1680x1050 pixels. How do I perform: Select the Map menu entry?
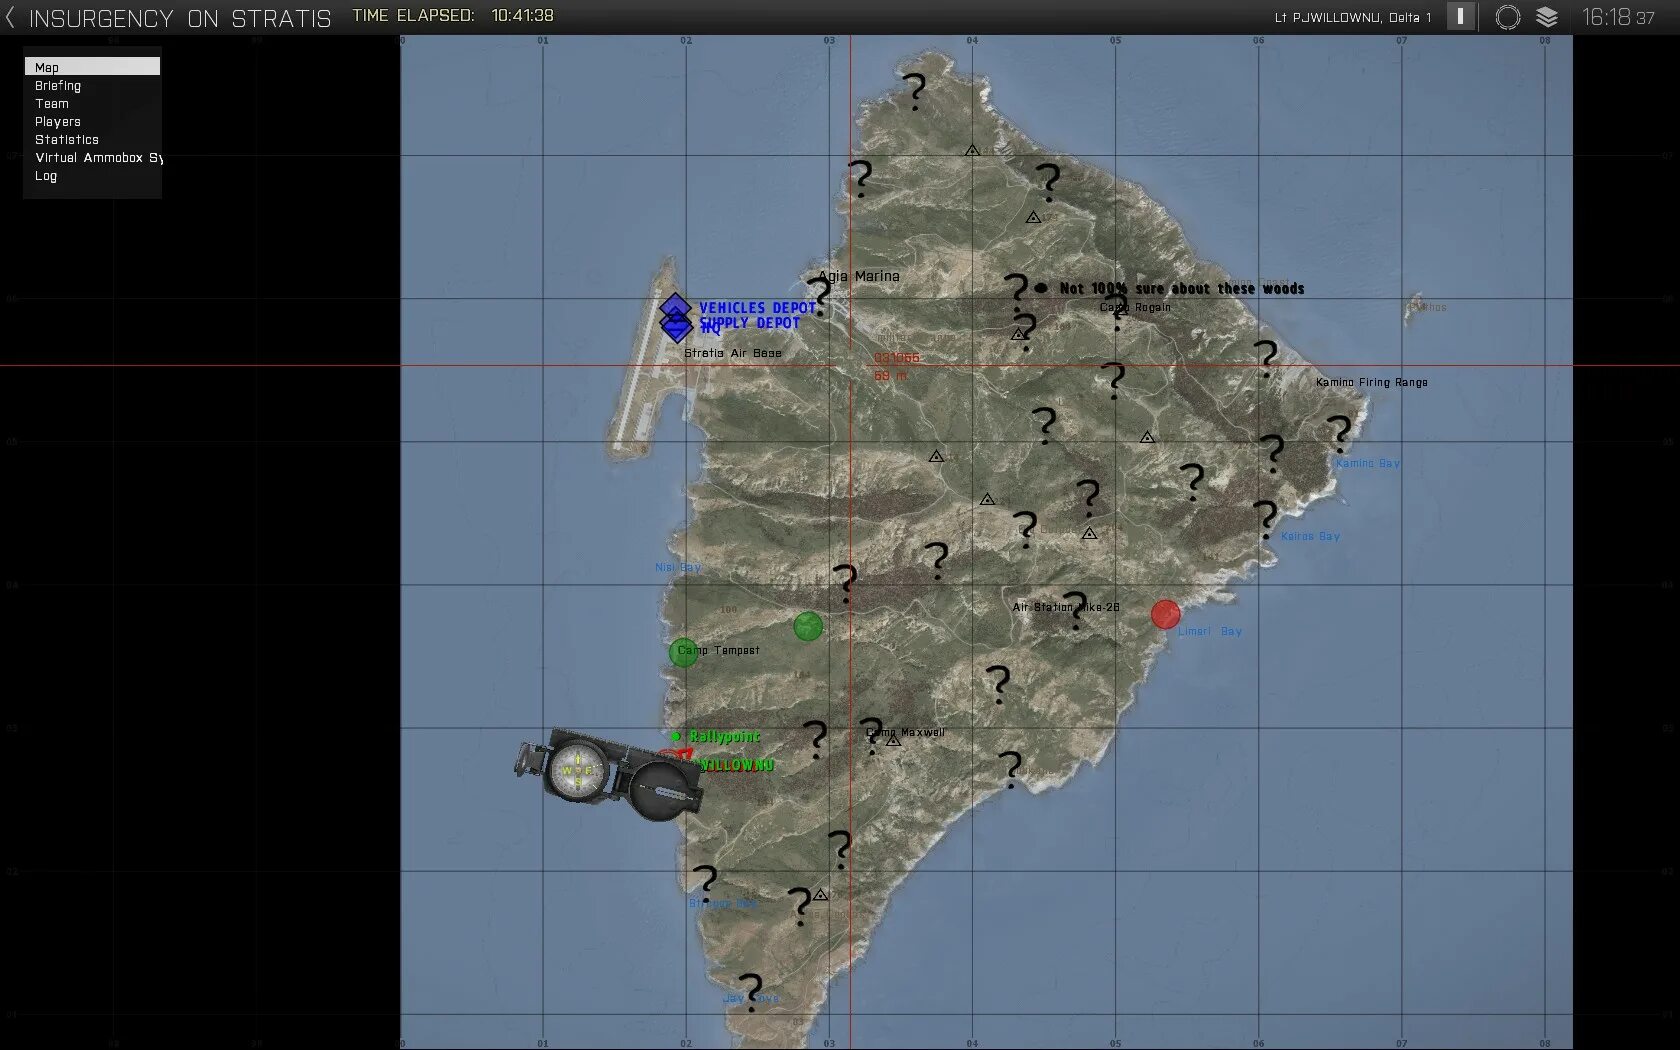92,67
